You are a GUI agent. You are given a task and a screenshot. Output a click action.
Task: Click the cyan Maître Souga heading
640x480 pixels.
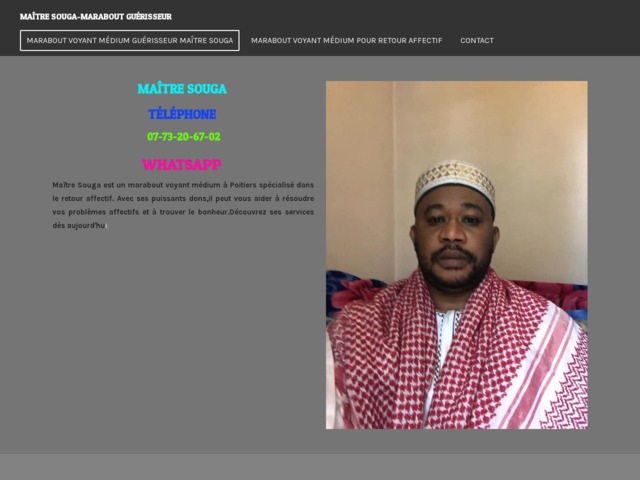(x=182, y=89)
